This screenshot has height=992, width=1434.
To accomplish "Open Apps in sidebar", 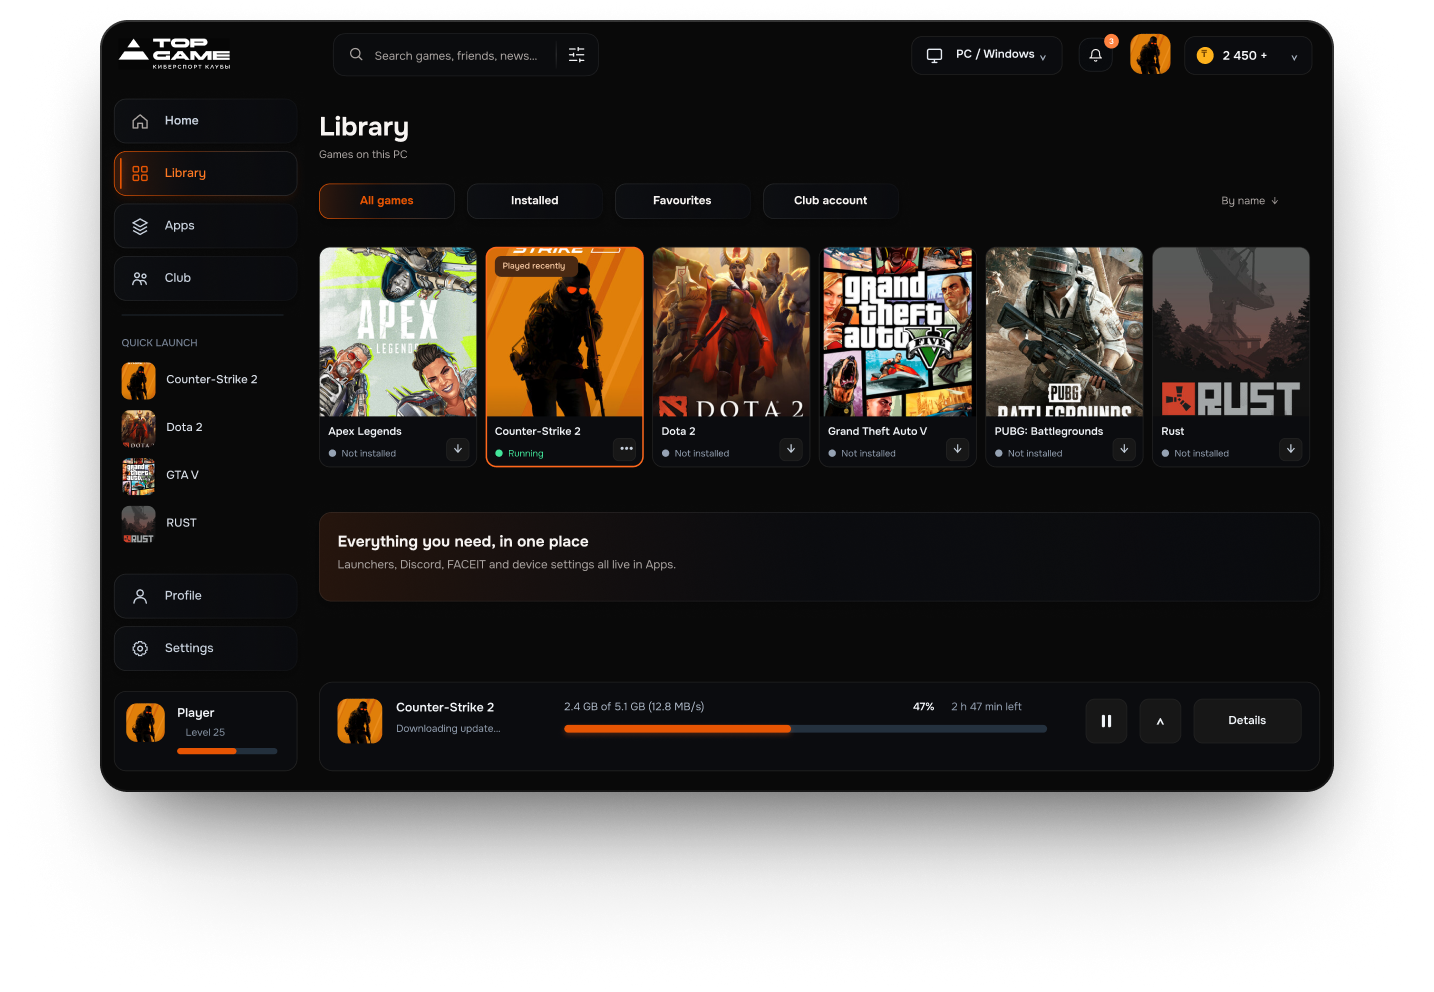I will pyautogui.click(x=205, y=226).
